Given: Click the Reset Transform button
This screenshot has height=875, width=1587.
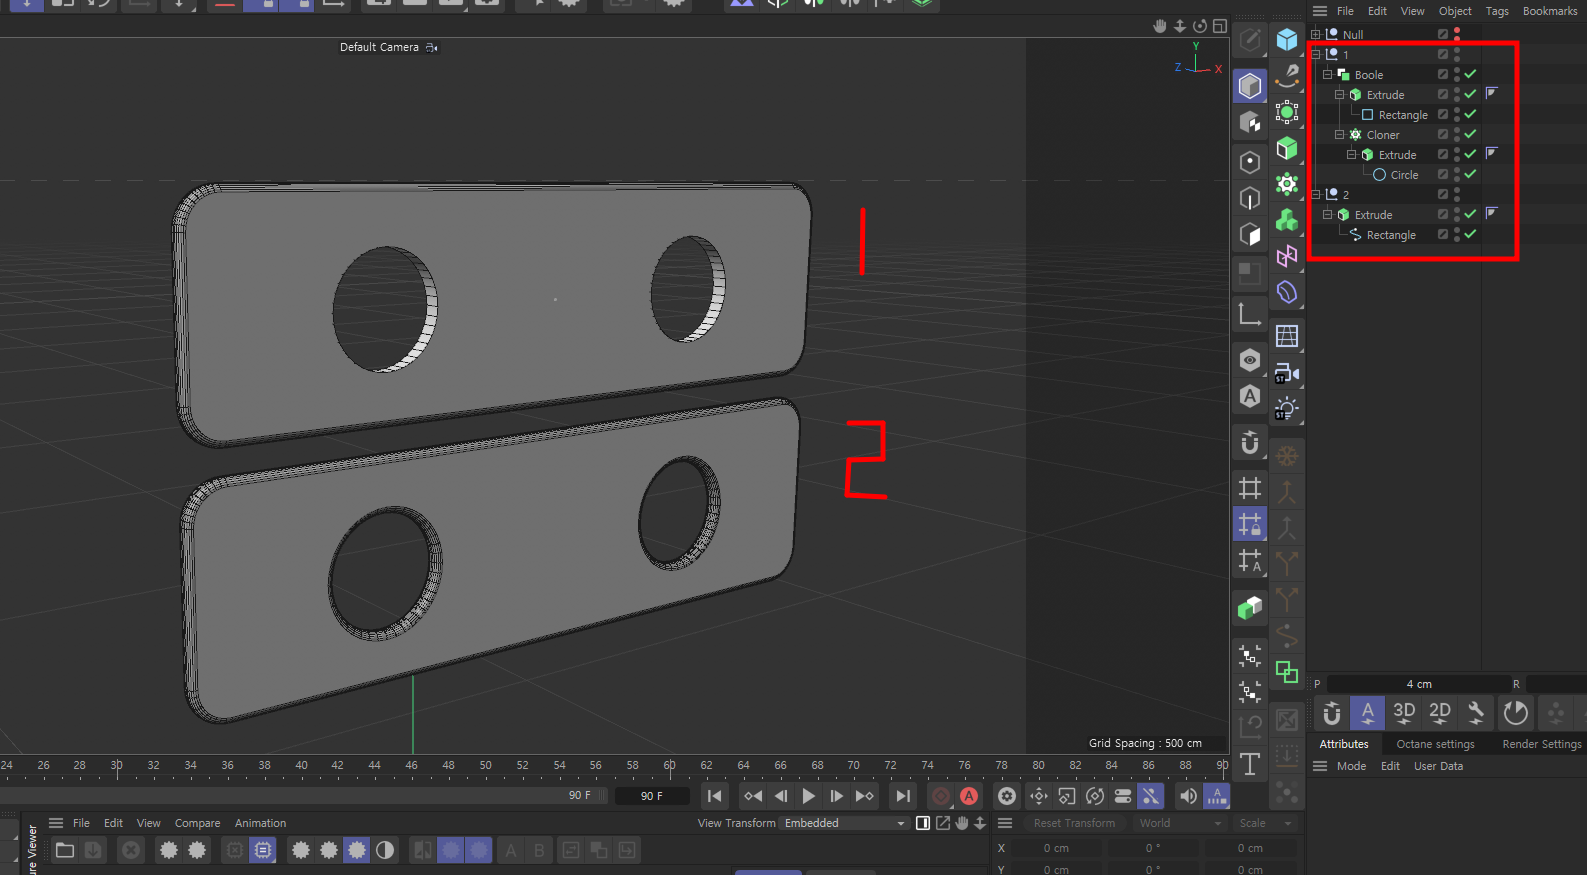Looking at the screenshot, I should pyautogui.click(x=1074, y=823).
